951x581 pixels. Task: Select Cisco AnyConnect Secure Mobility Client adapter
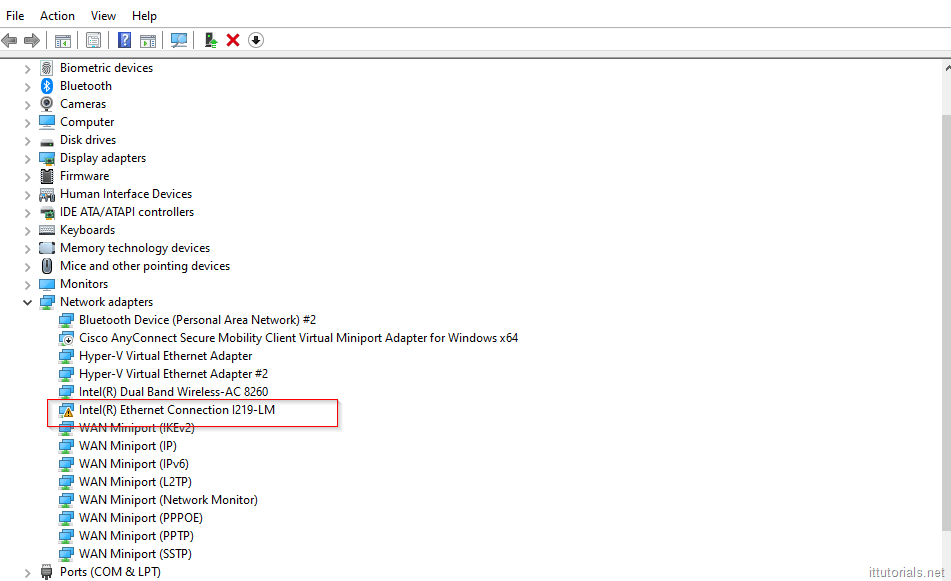[x=298, y=338]
